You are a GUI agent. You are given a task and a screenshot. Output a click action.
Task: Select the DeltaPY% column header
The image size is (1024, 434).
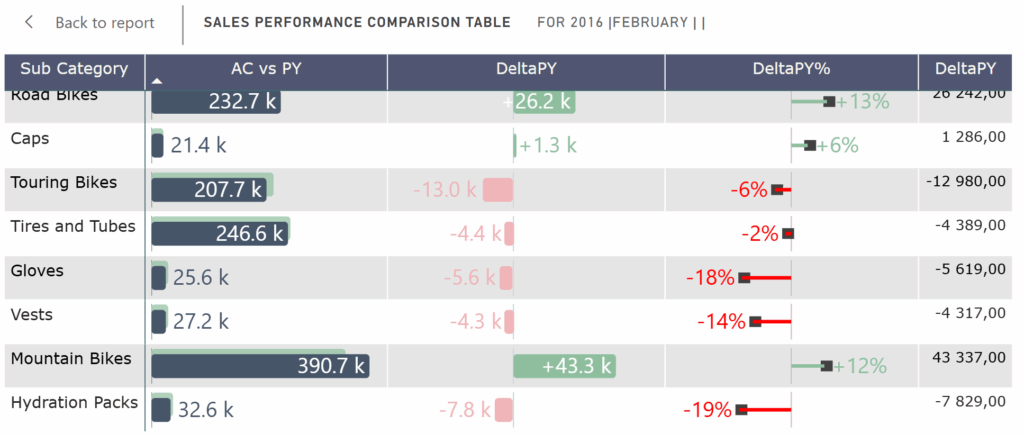[x=791, y=69]
